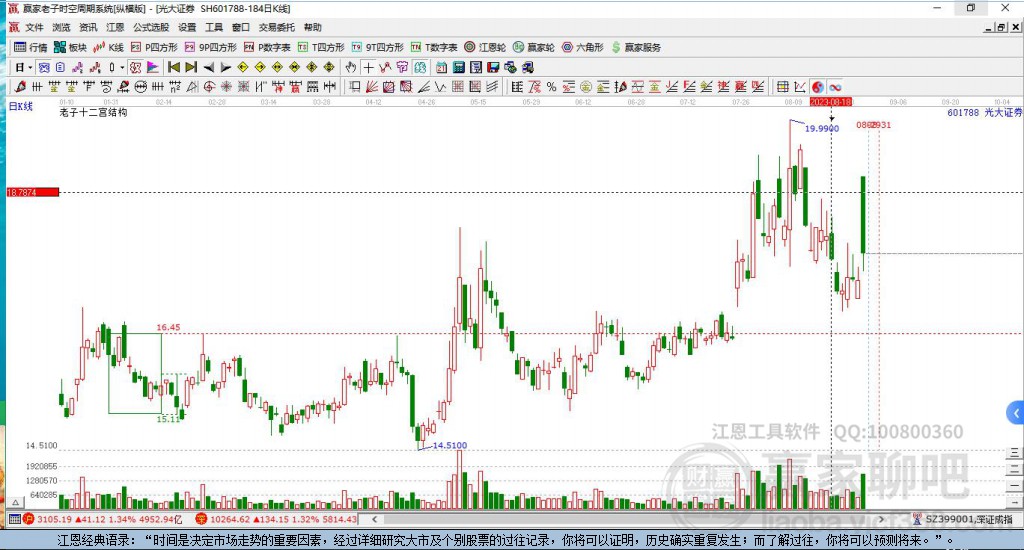This screenshot has width=1024, height=550.
Task: Open the T四方形 tool
Action: (x=321, y=47)
